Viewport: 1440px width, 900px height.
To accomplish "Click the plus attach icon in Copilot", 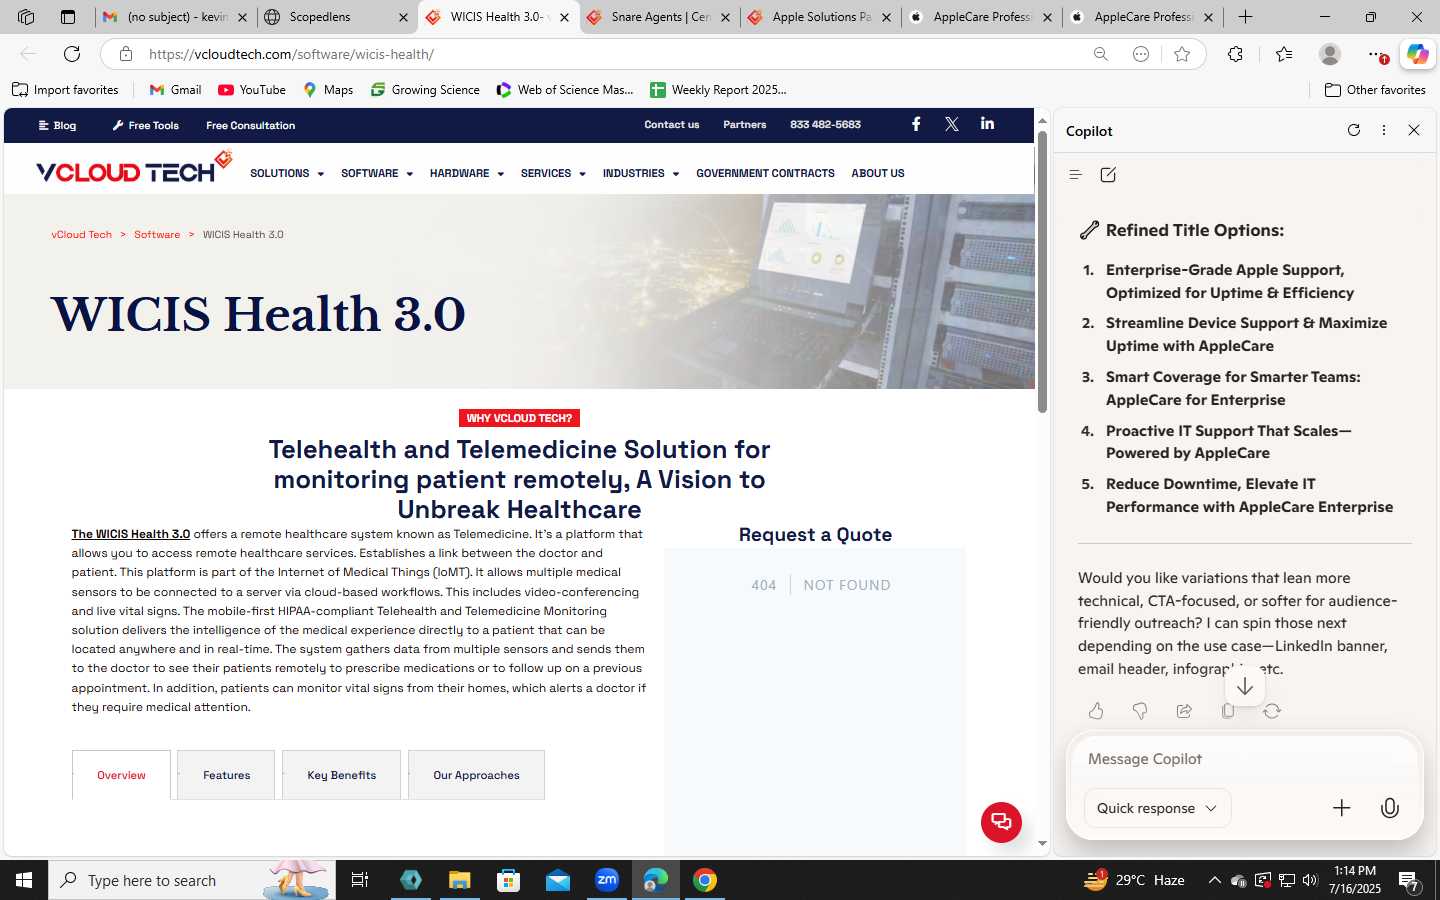I will tap(1342, 808).
